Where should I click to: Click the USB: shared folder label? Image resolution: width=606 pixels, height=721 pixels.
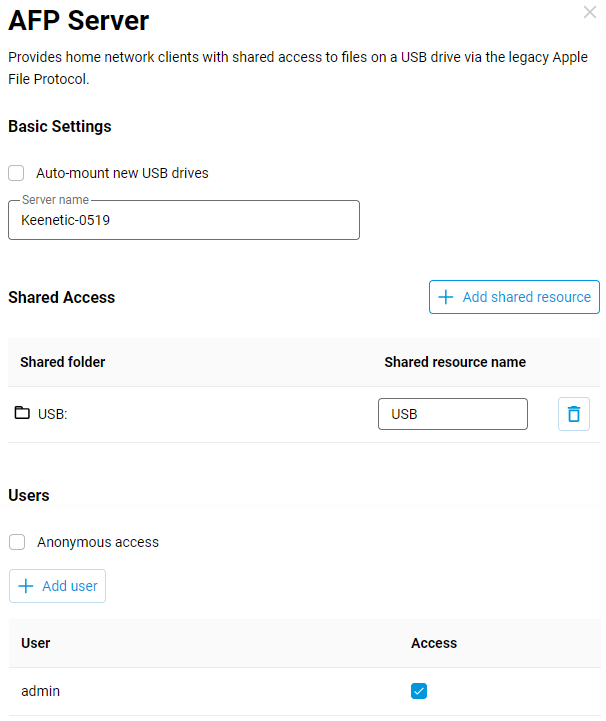[x=52, y=414]
